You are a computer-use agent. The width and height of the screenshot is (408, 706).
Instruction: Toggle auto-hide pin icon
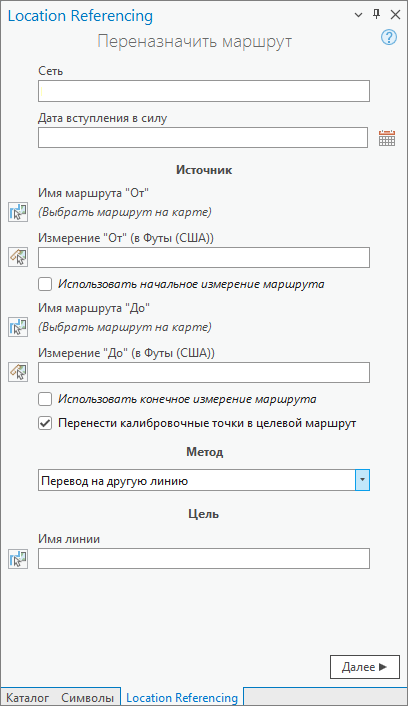pyautogui.click(x=376, y=14)
